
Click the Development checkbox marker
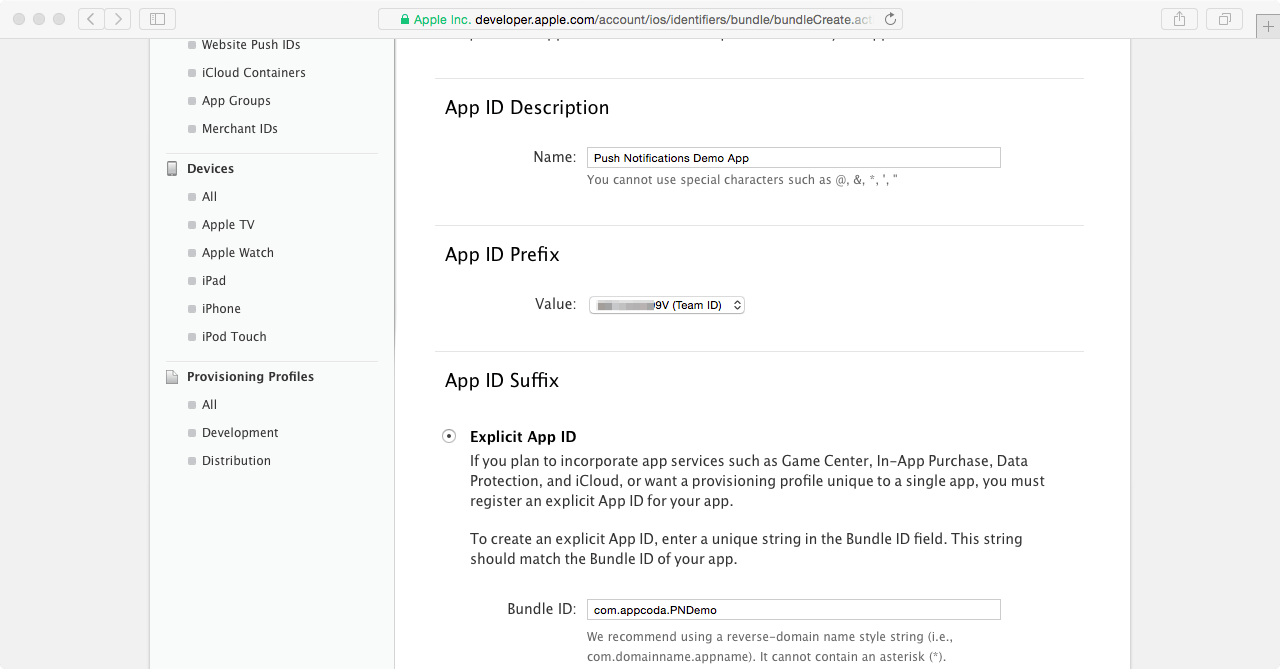coord(192,433)
